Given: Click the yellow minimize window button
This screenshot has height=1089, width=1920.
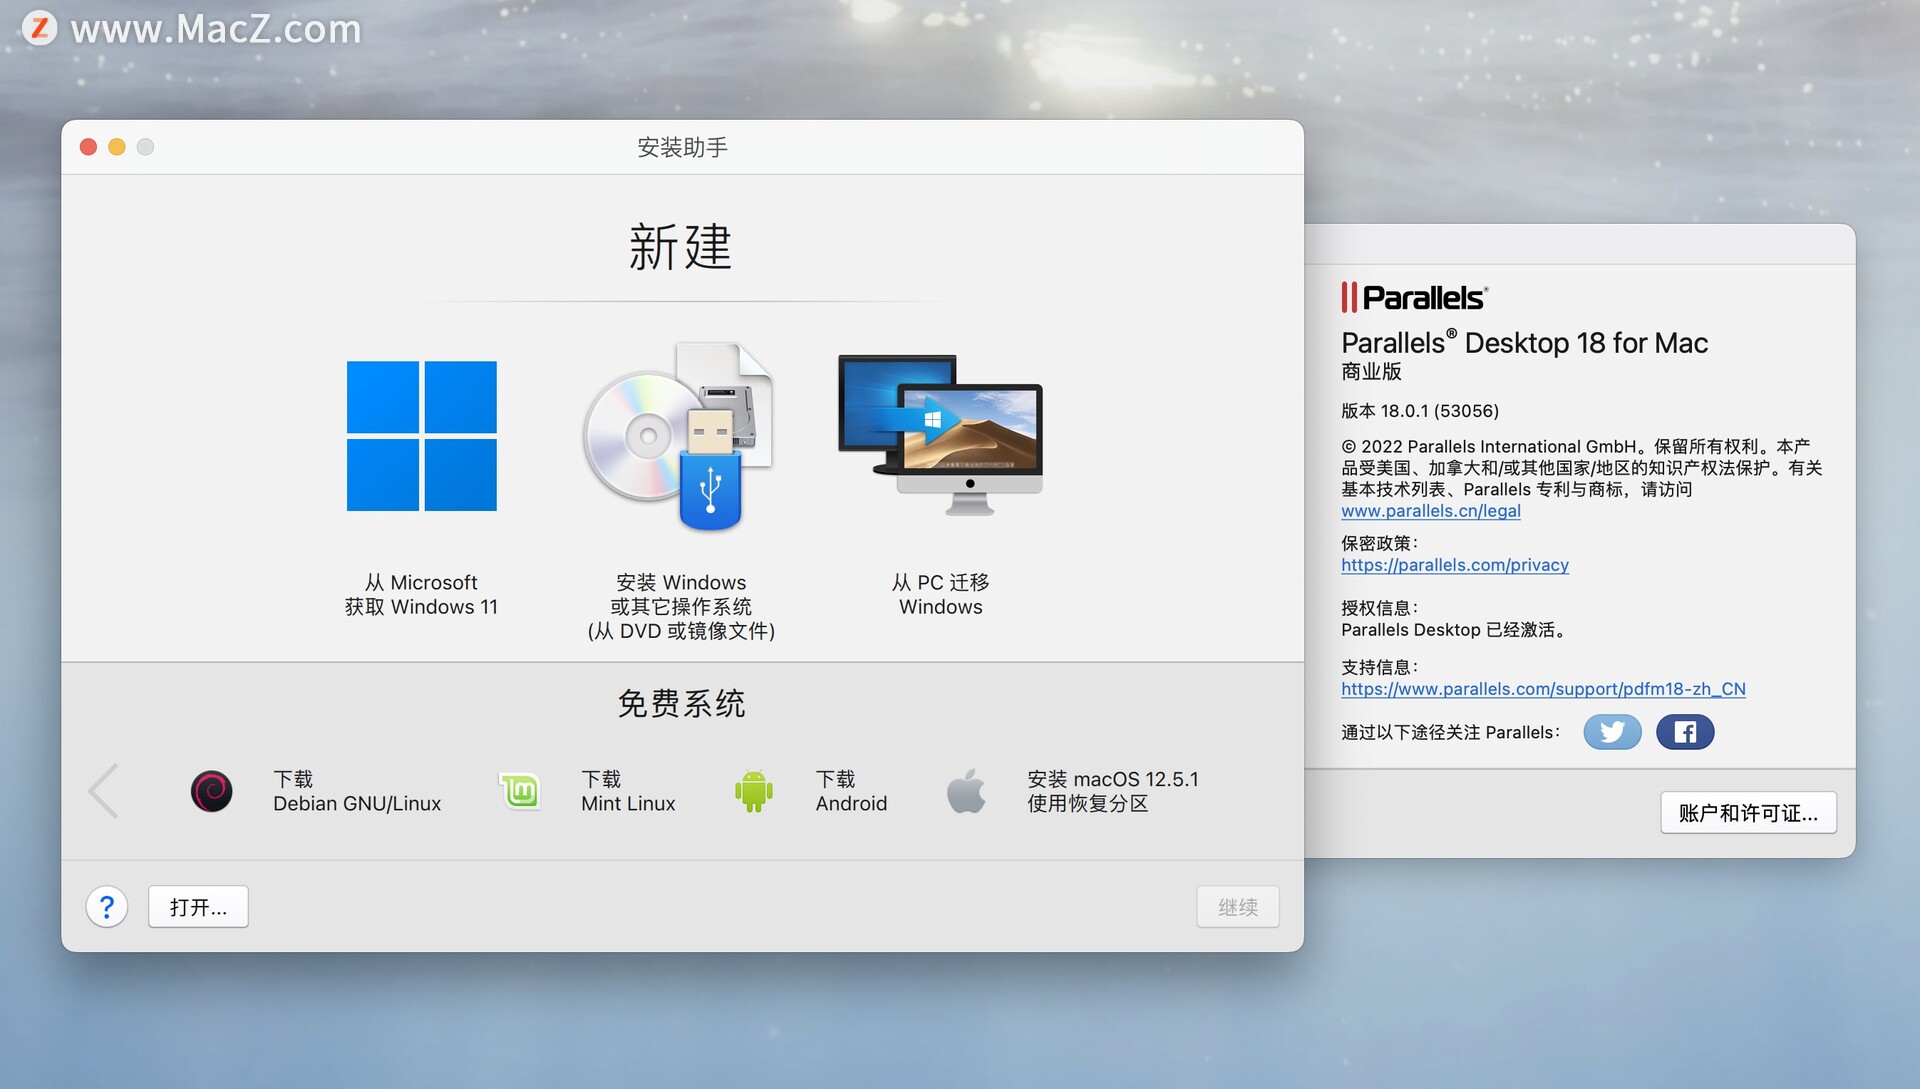Looking at the screenshot, I should (x=117, y=147).
